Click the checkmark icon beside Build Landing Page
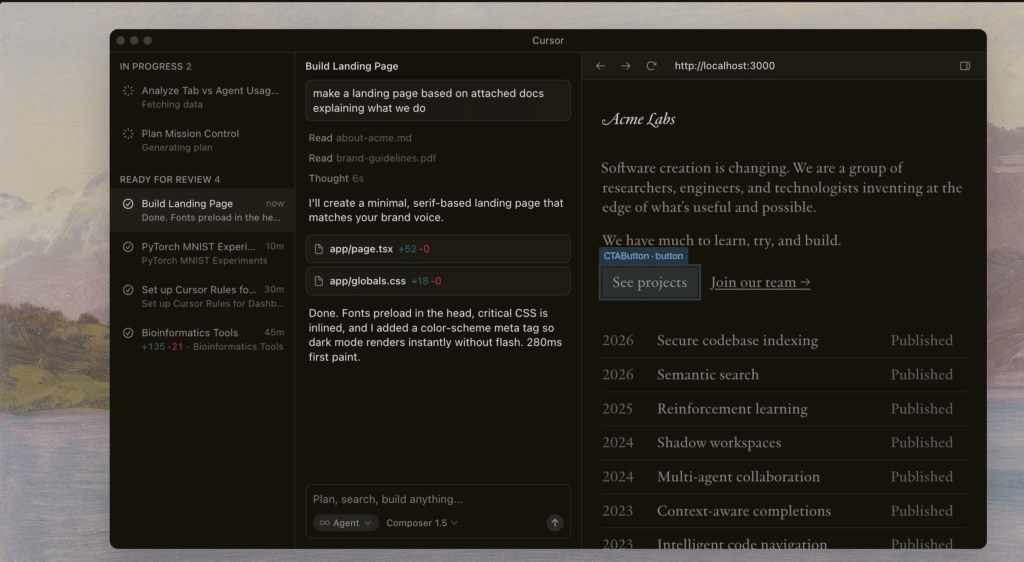The width and height of the screenshot is (1024, 562). tap(128, 204)
